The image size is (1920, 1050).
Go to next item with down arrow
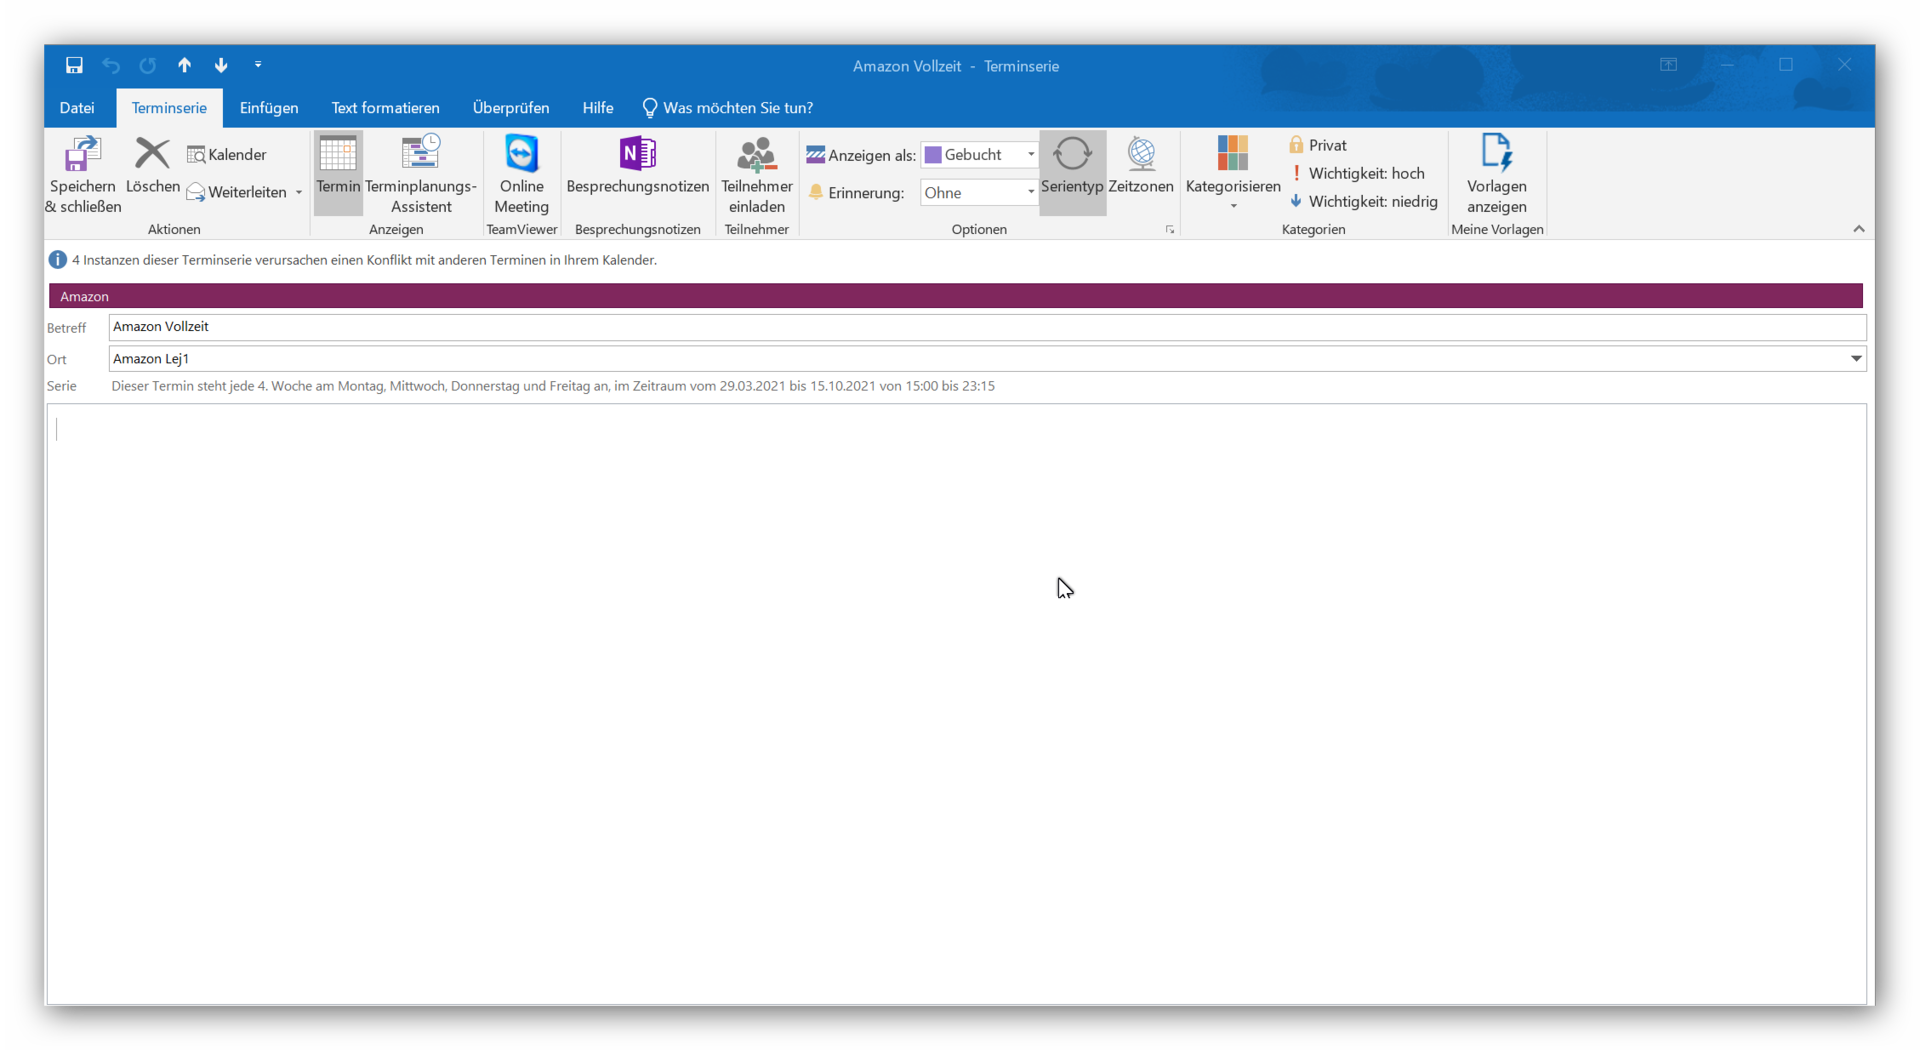[x=221, y=65]
